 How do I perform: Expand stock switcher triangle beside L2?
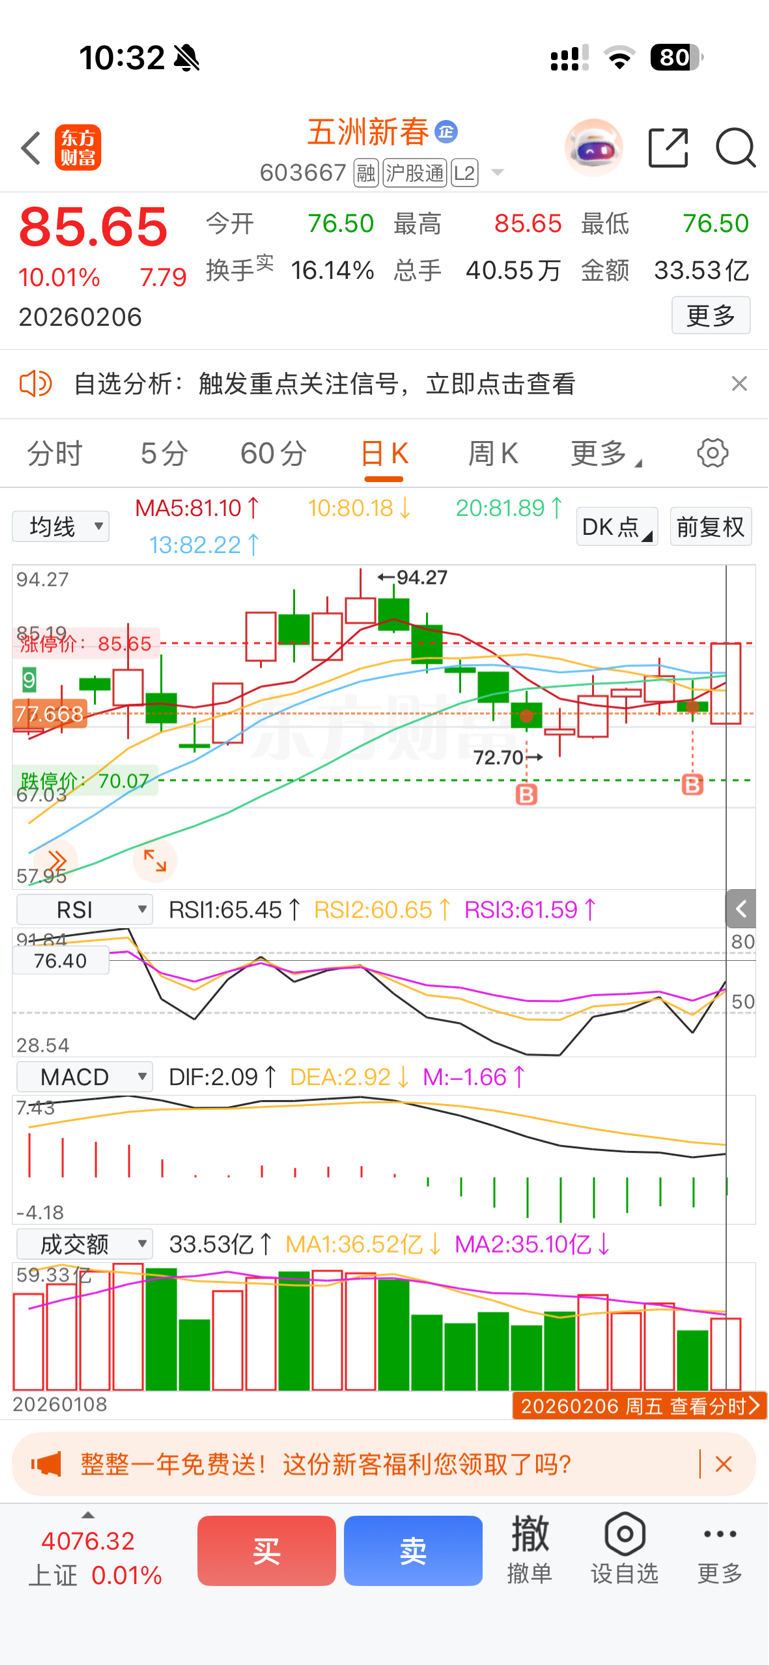(x=497, y=173)
